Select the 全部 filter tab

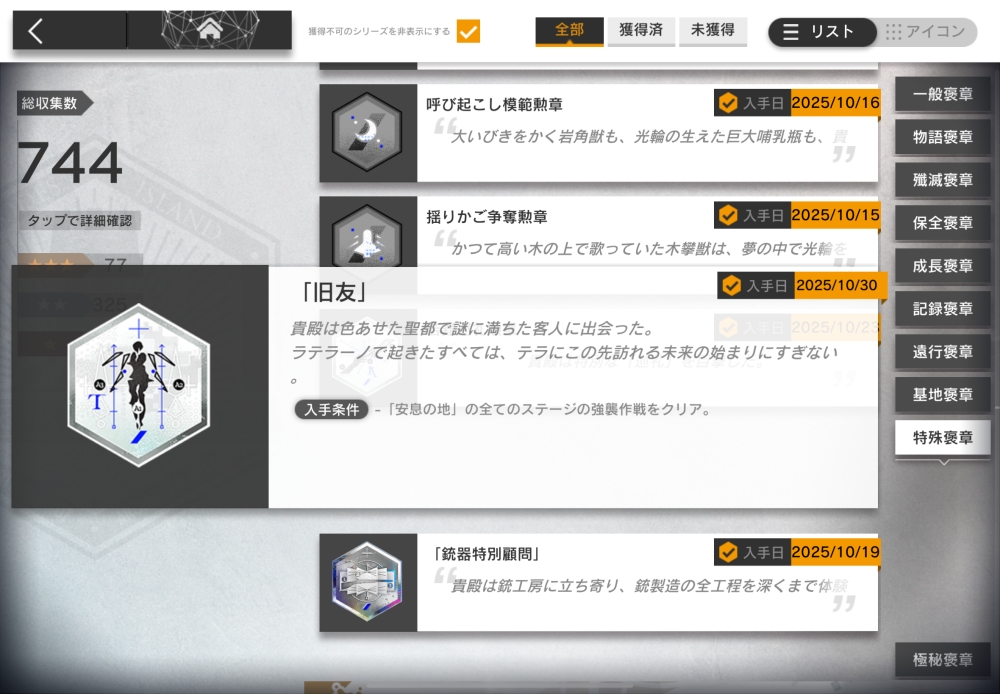pos(570,31)
